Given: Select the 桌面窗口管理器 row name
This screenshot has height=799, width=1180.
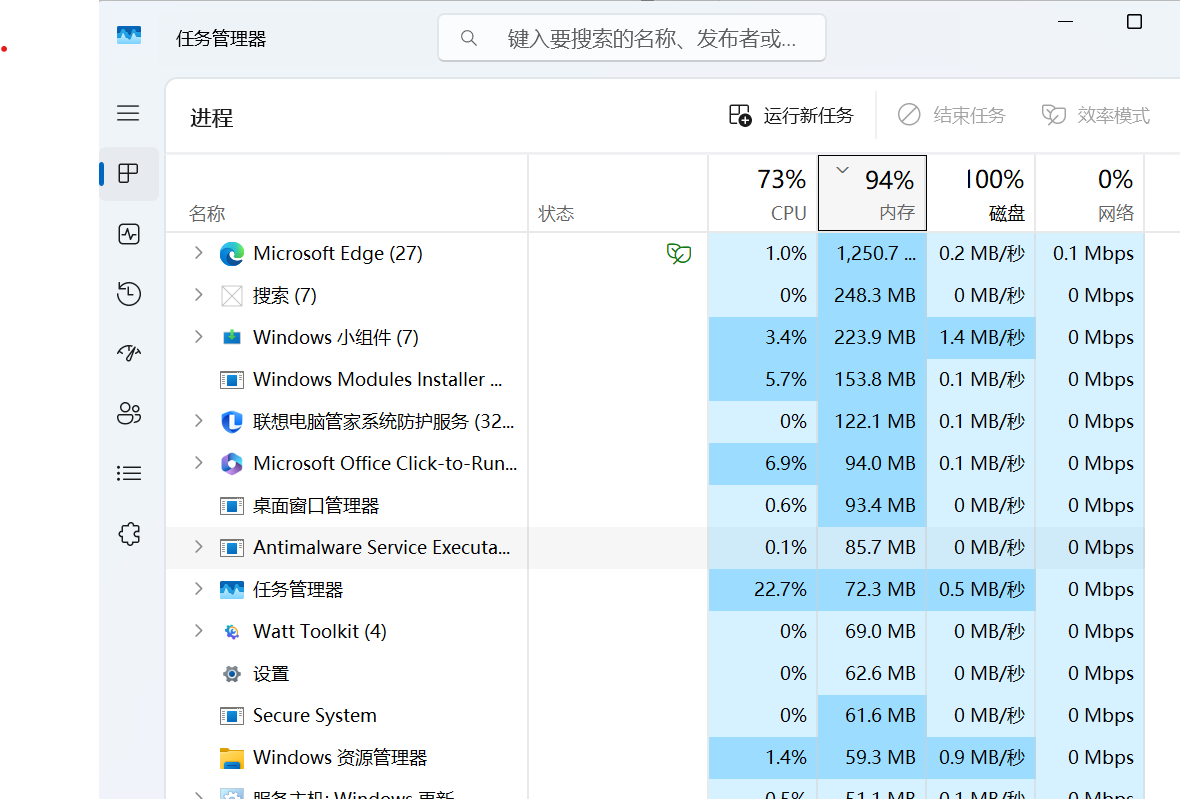Looking at the screenshot, I should point(316,506).
